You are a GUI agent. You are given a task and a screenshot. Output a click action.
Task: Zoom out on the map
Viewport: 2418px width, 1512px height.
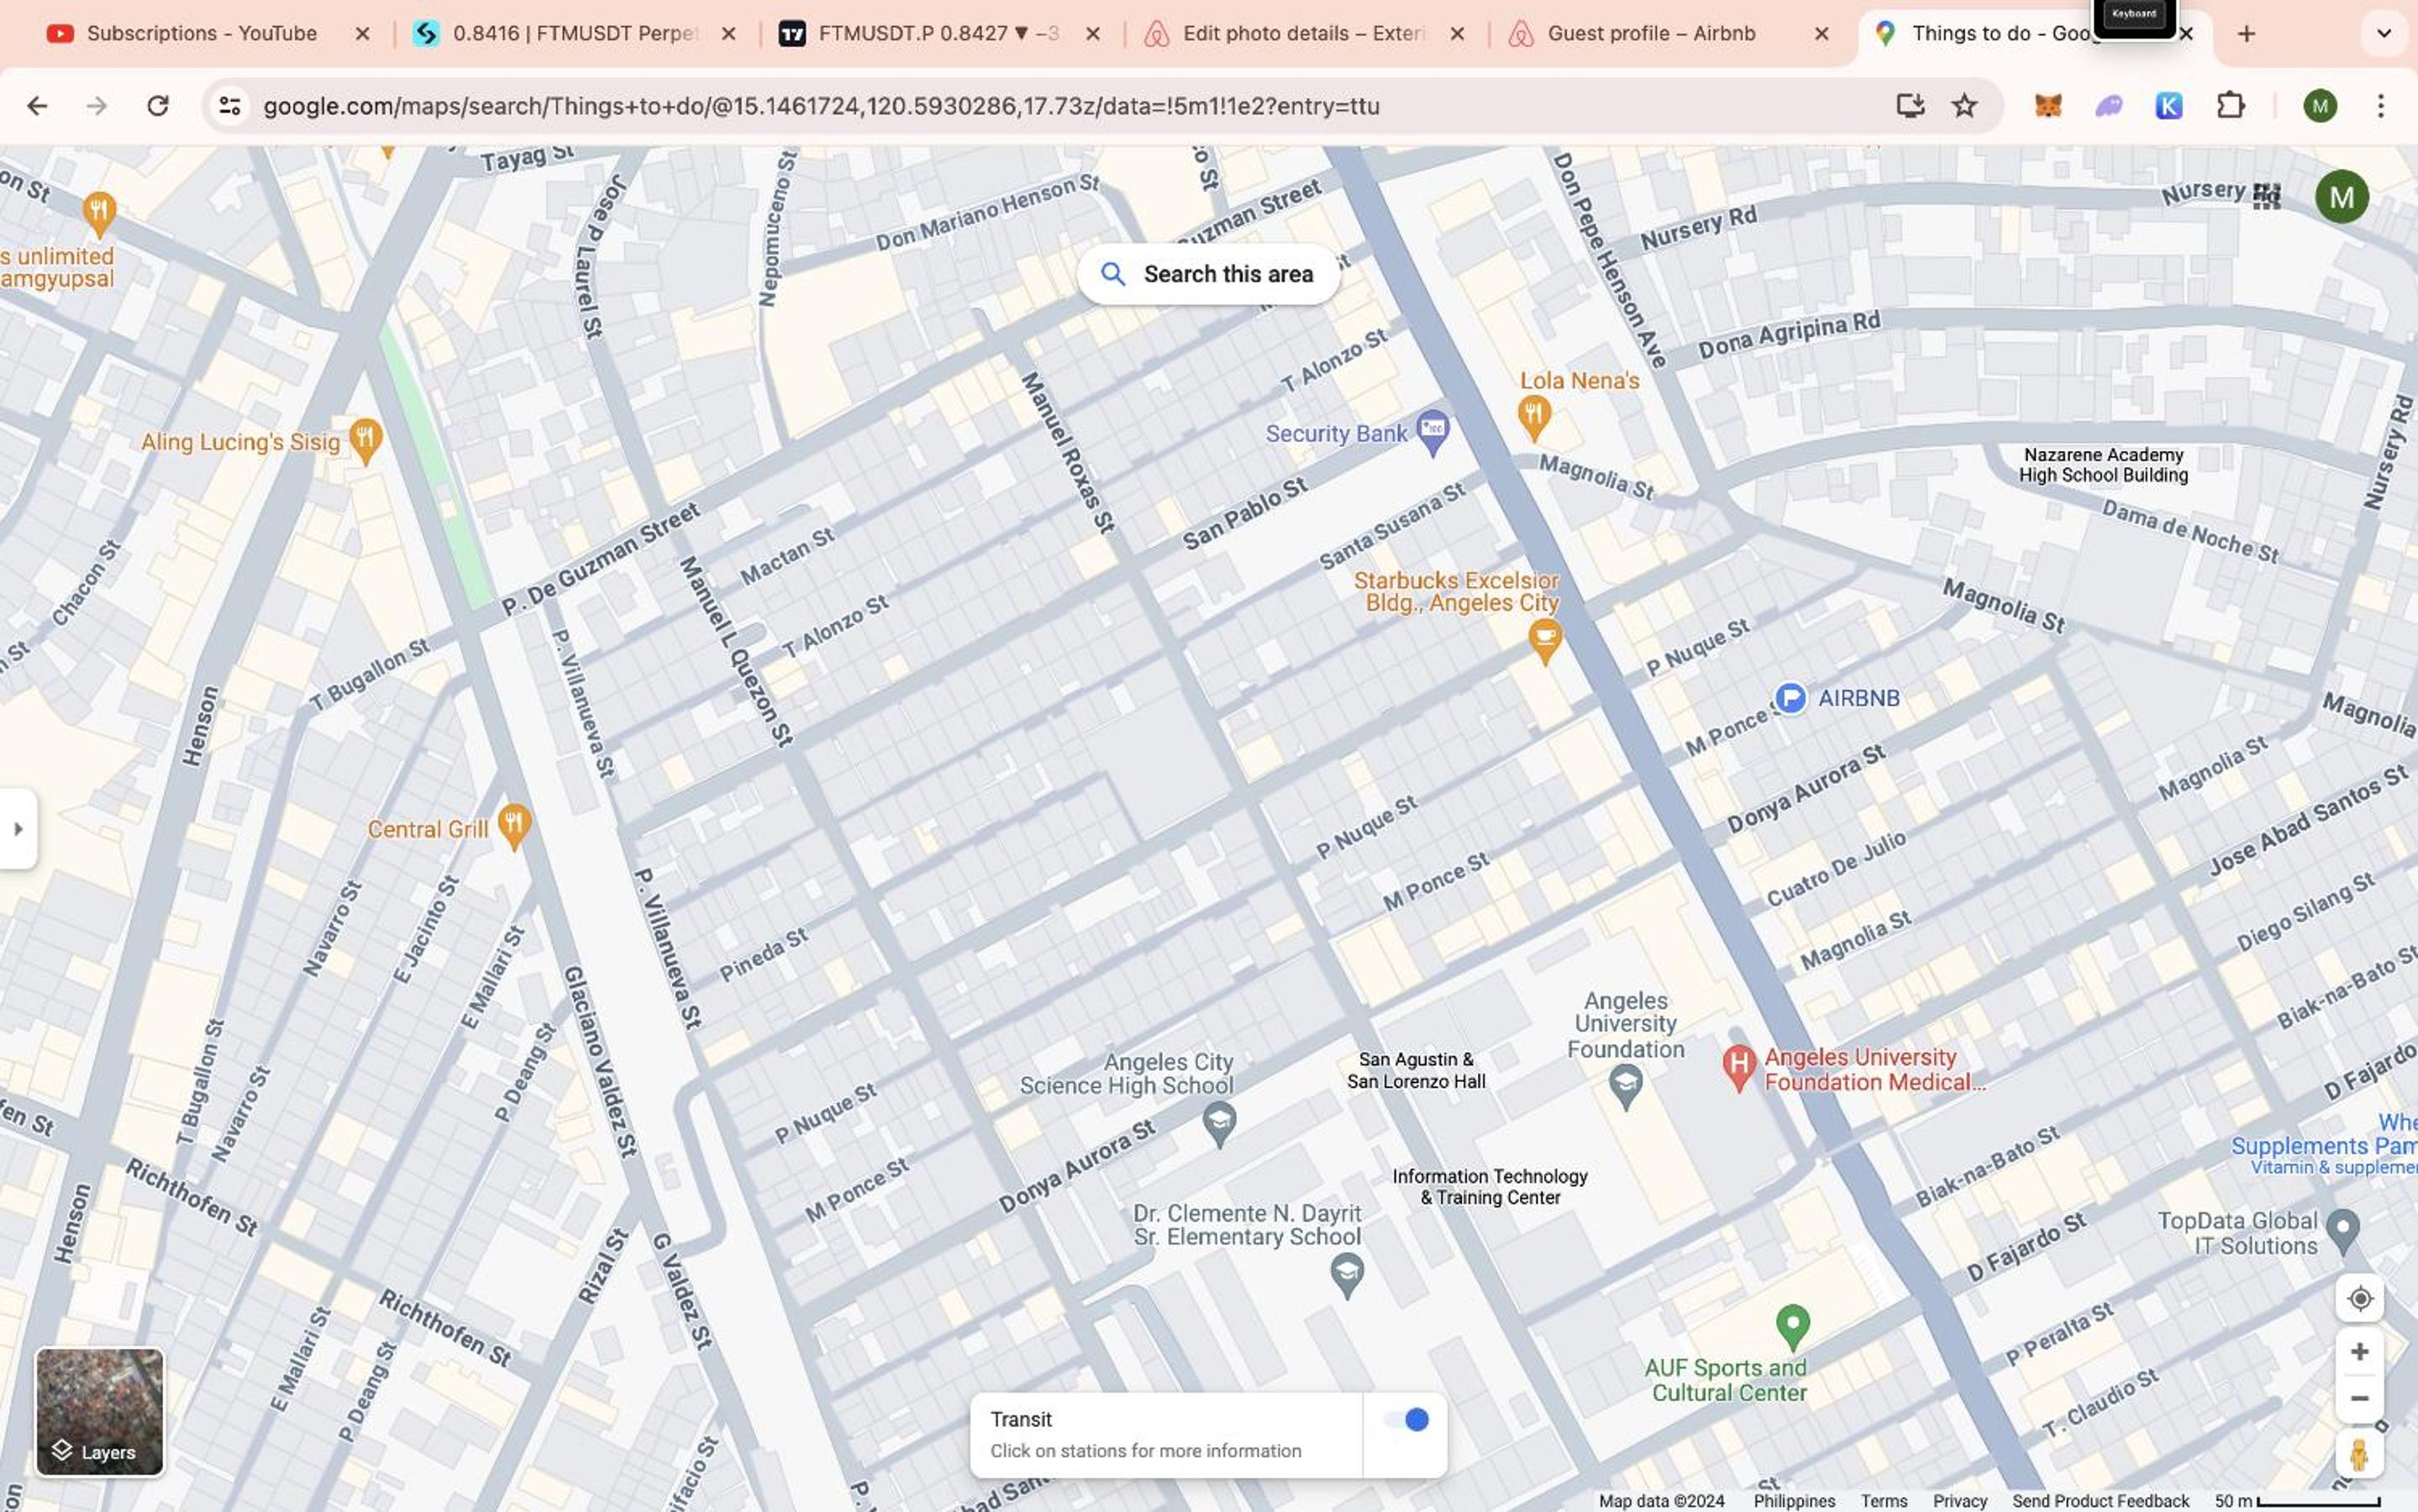click(2359, 1398)
